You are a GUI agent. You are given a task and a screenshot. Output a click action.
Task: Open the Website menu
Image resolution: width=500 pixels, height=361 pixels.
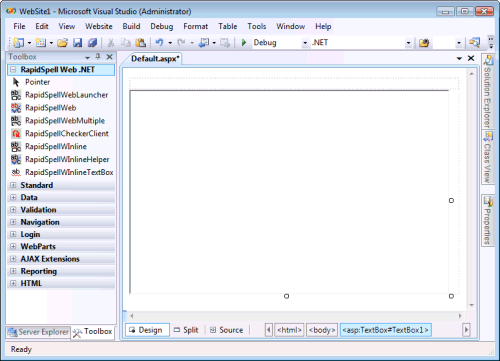pos(99,26)
